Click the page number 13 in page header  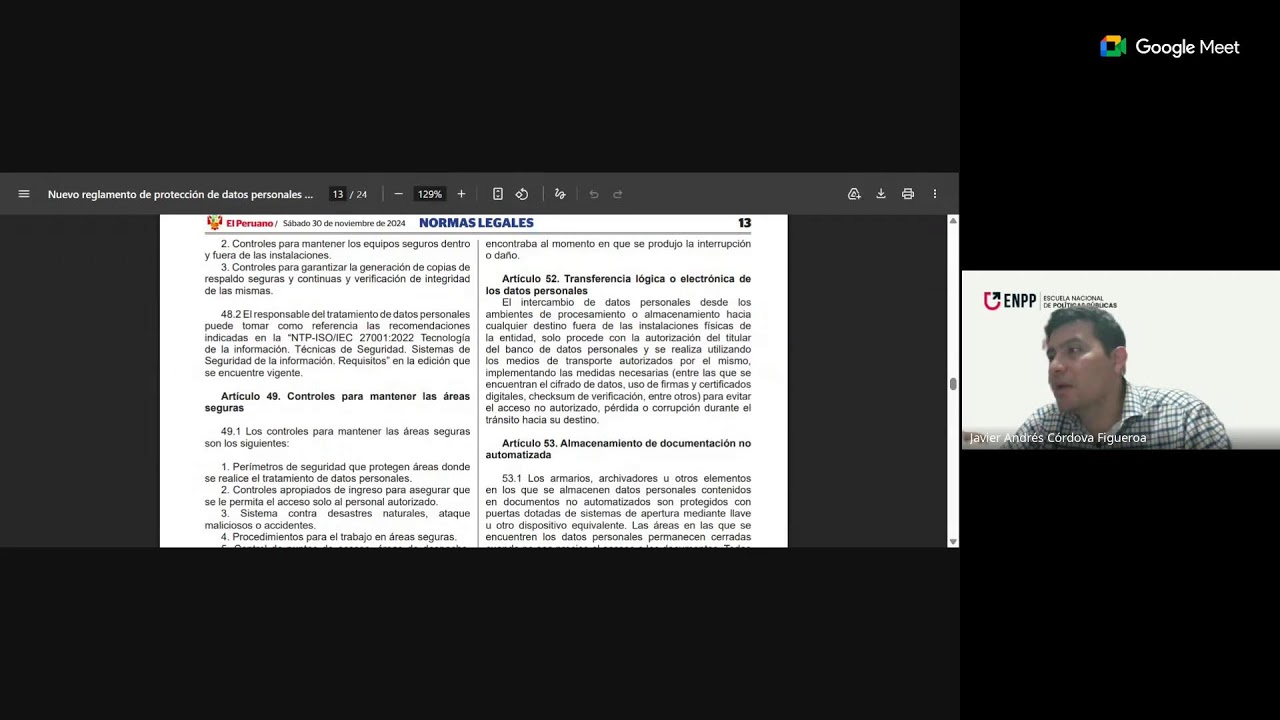(744, 223)
